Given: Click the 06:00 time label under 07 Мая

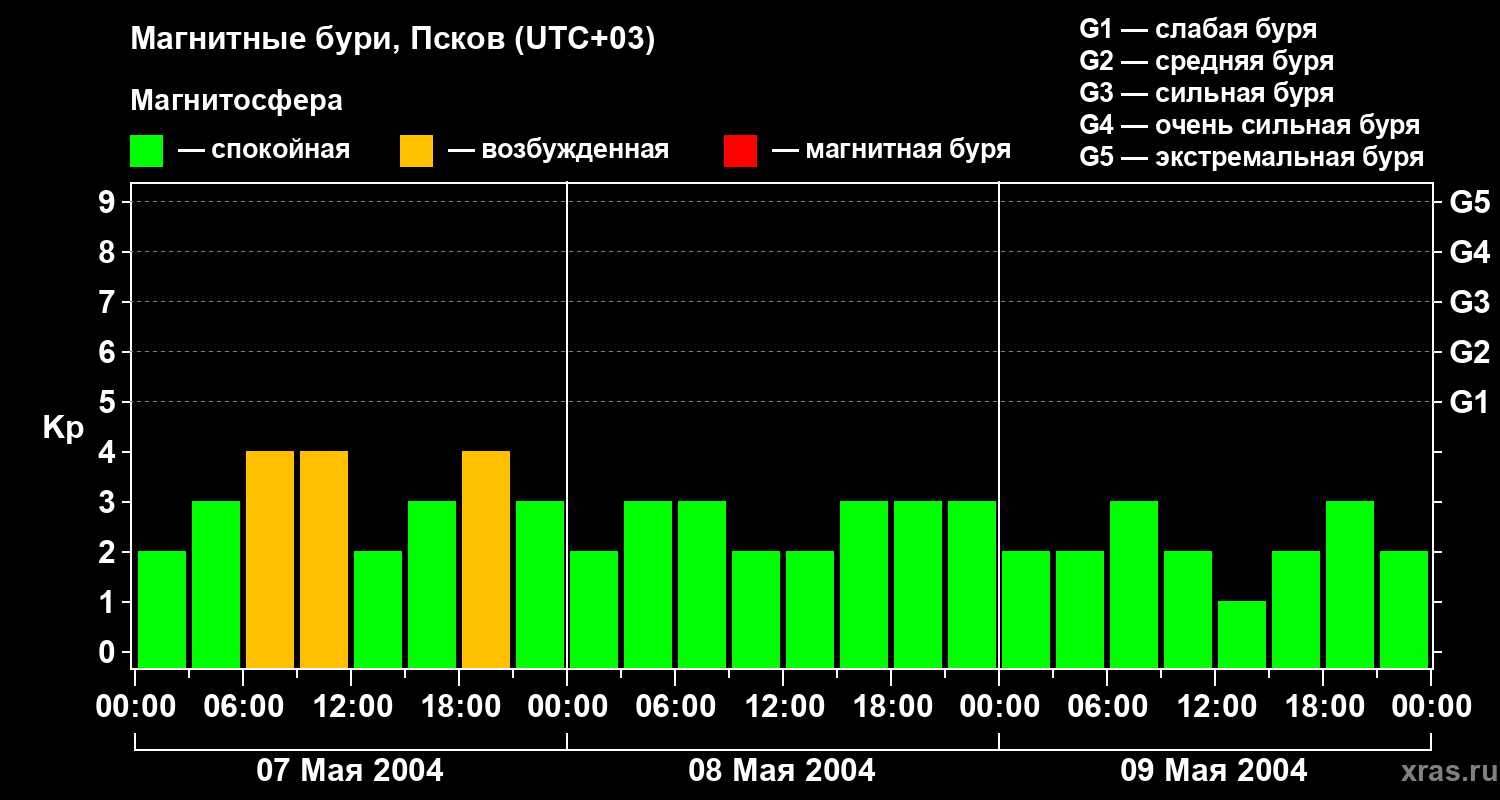Looking at the screenshot, I should point(243,707).
